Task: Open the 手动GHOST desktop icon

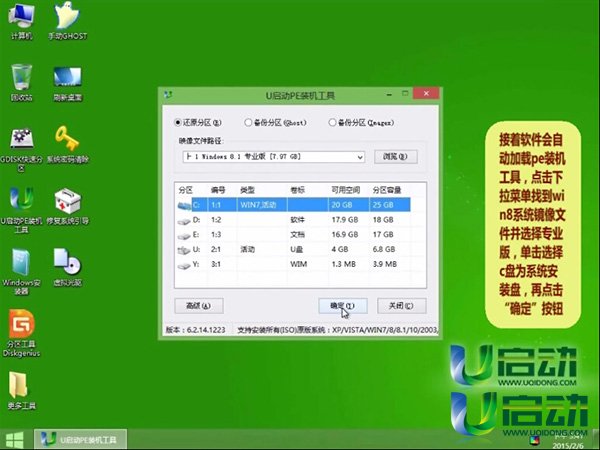Action: point(67,21)
